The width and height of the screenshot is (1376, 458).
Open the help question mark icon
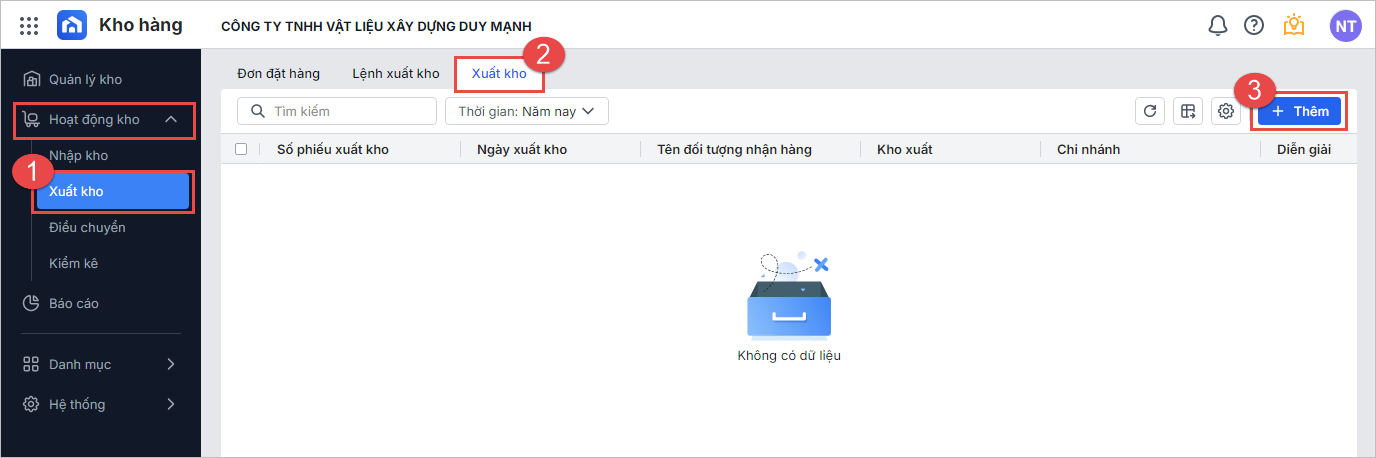(x=1254, y=26)
